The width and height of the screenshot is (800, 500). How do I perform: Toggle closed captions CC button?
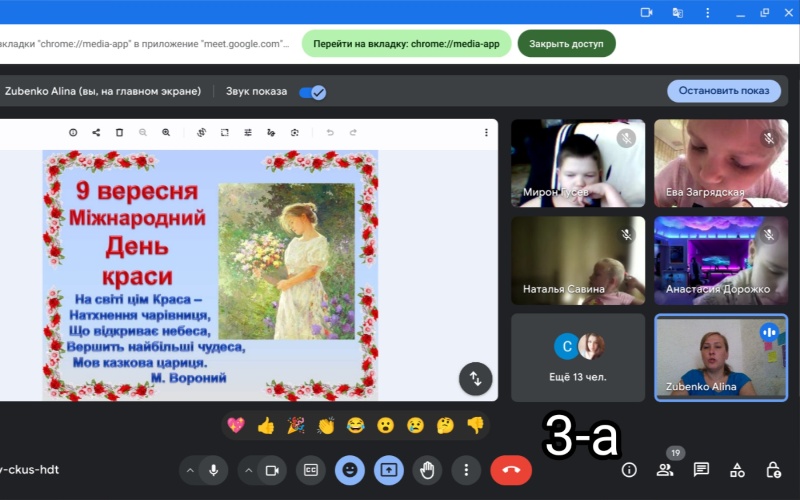[311, 470]
